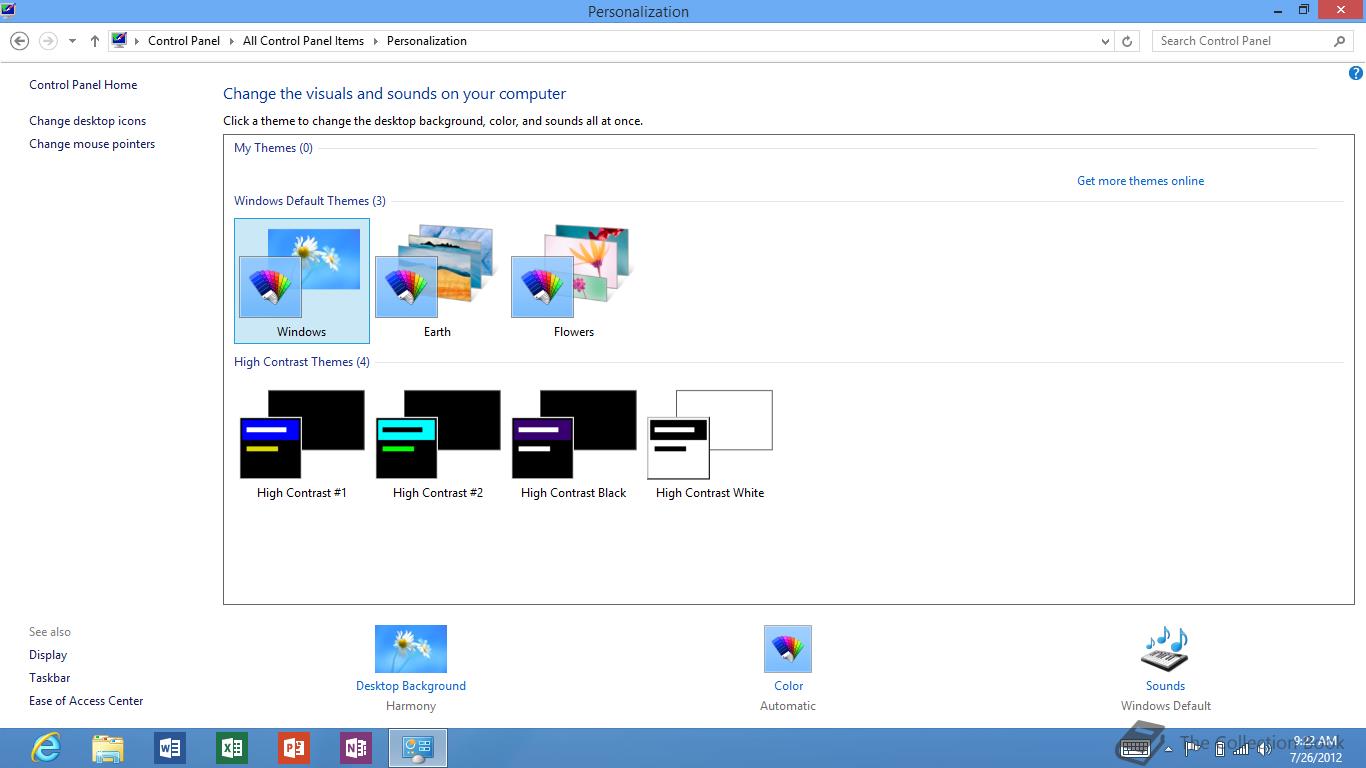The height and width of the screenshot is (768, 1366).
Task: Select the Earth theme
Action: [x=437, y=281]
